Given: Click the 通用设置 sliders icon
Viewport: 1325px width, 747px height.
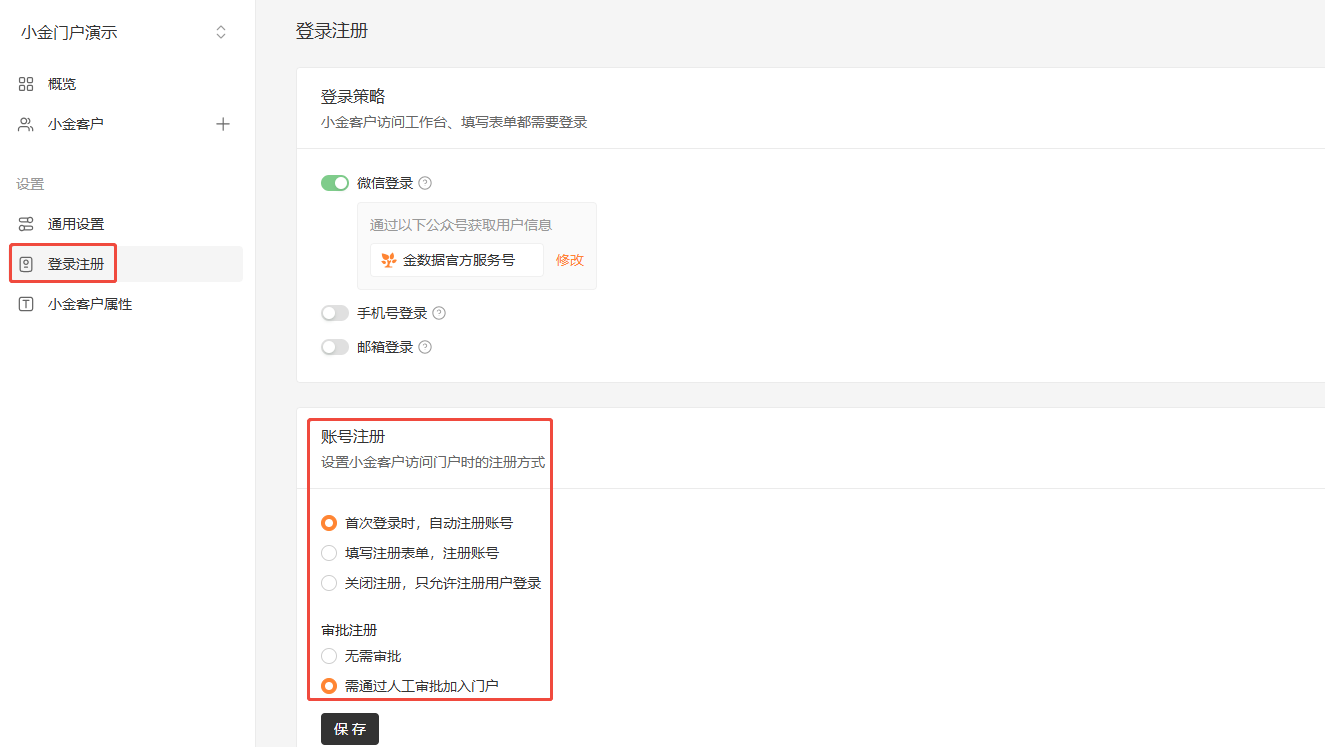Looking at the screenshot, I should pos(26,224).
